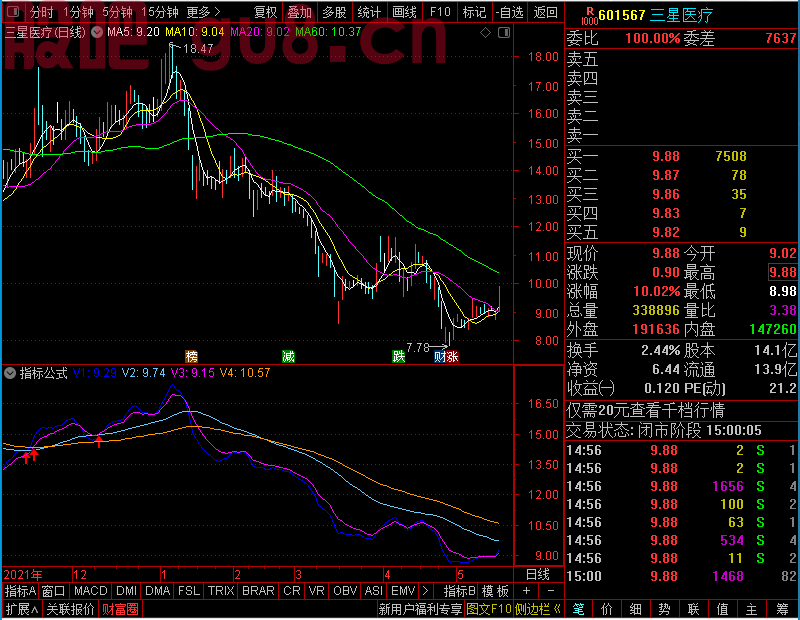
Task: Select the 指标B indicator group
Action: click(x=460, y=591)
